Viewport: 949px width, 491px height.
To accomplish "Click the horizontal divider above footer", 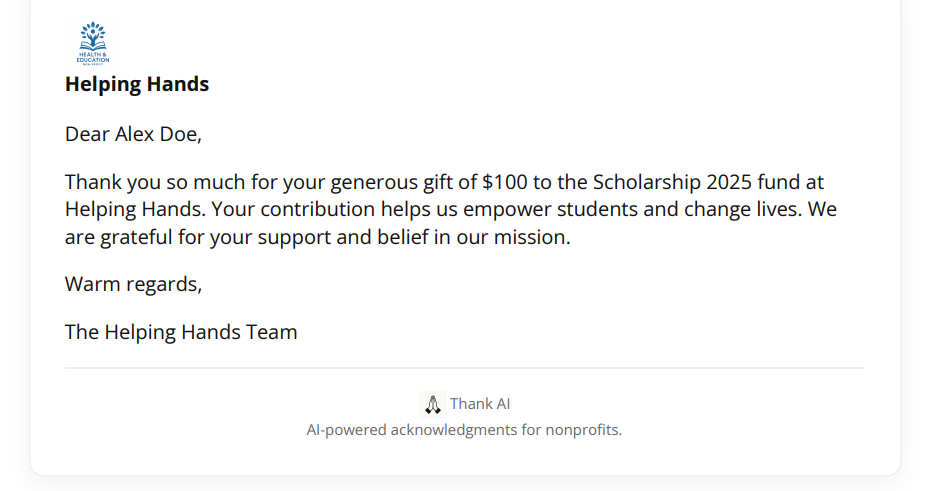I will click(x=465, y=367).
